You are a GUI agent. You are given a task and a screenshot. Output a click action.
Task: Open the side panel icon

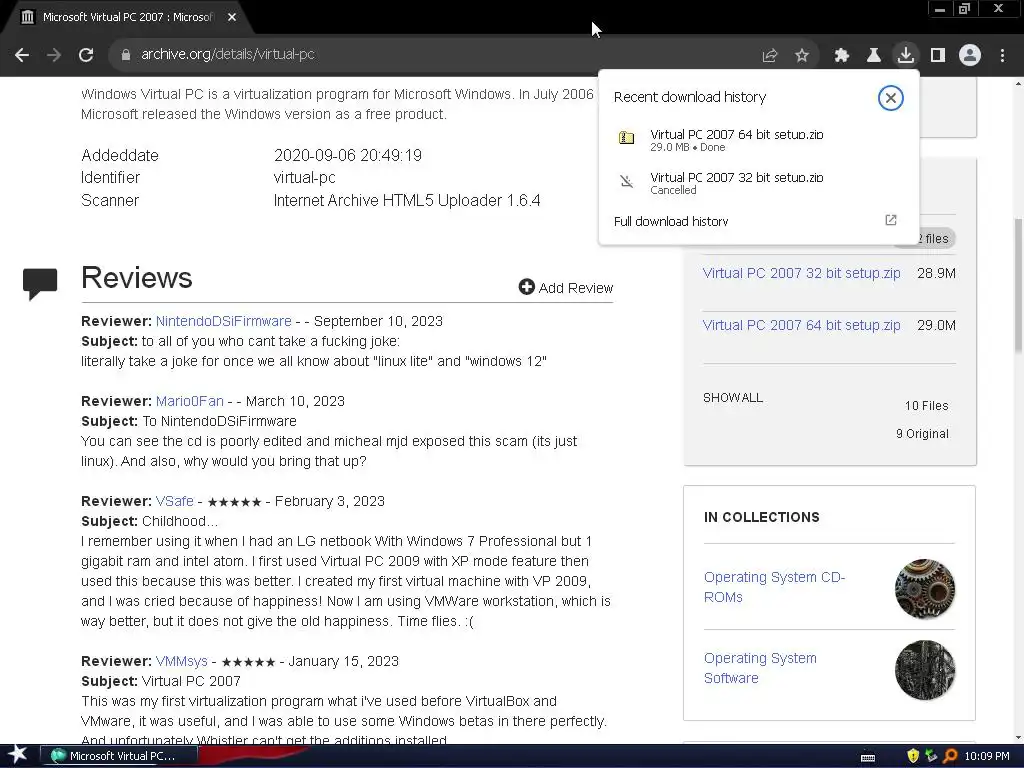click(938, 56)
